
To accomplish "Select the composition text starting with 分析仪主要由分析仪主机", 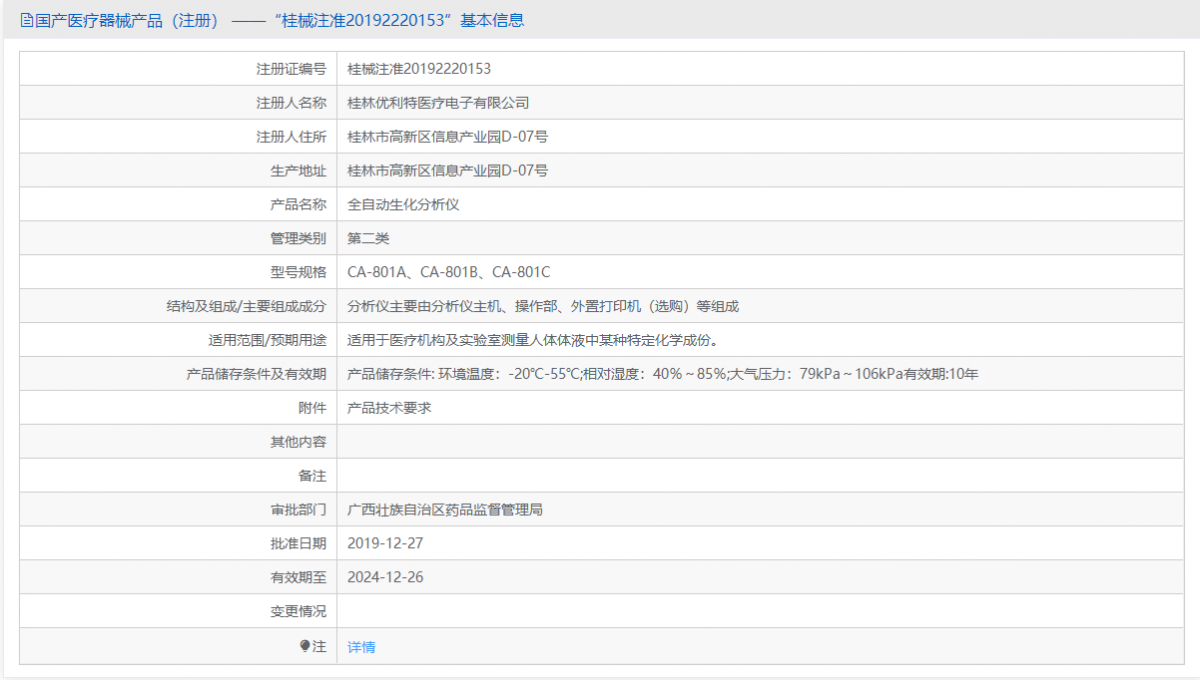I will coord(543,307).
